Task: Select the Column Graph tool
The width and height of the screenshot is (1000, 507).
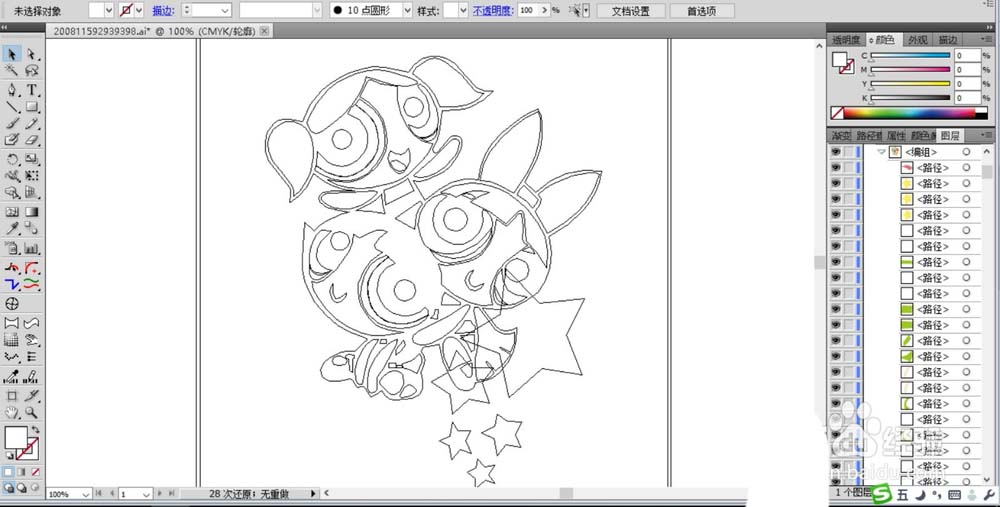Action: pyautogui.click(x=31, y=248)
